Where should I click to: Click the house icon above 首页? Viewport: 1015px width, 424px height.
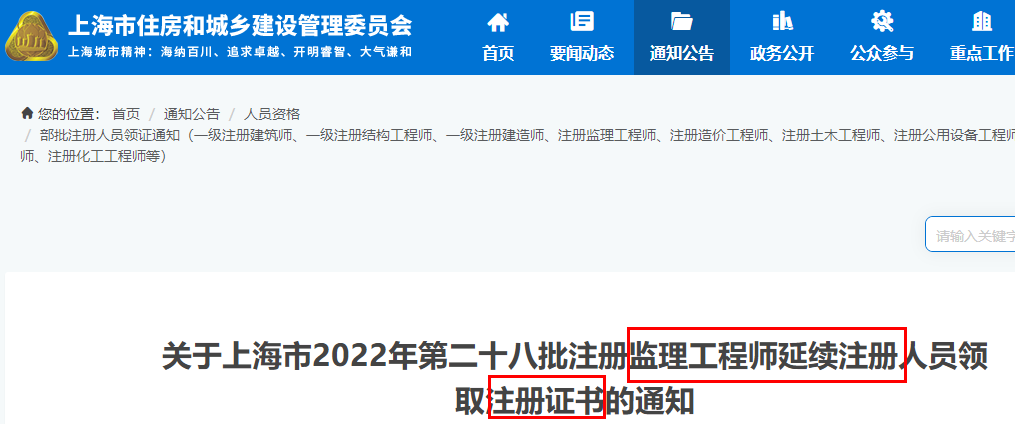(498, 23)
